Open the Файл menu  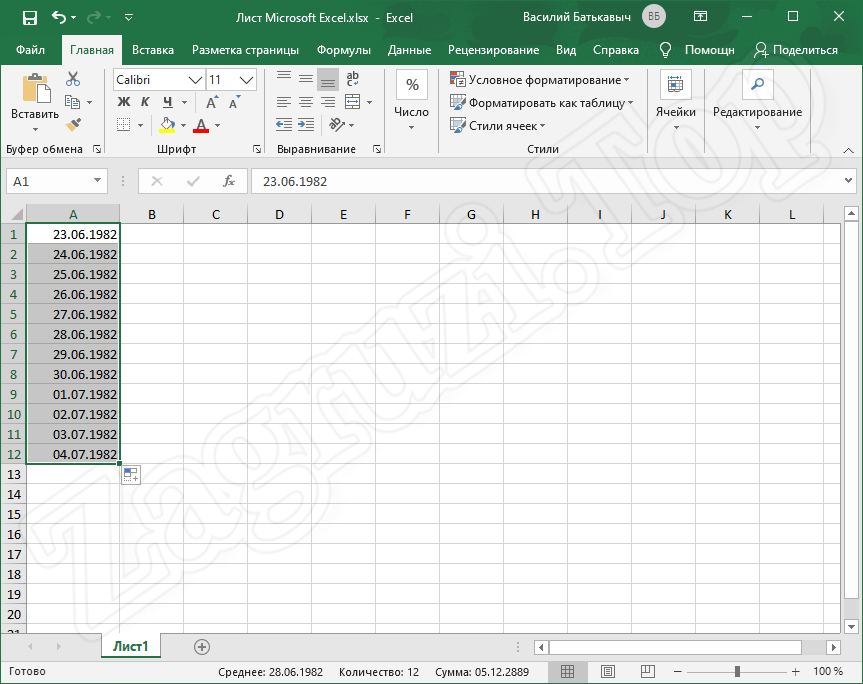coord(30,50)
